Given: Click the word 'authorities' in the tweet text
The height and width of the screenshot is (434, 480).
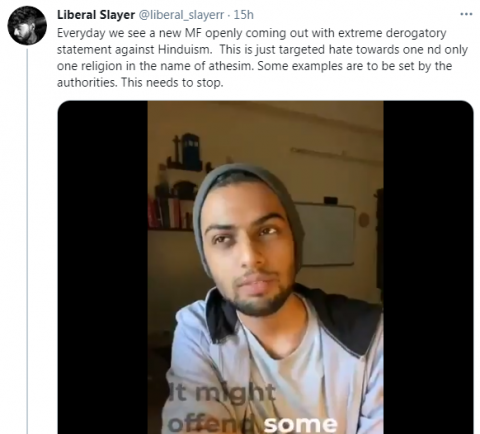Looking at the screenshot, I should pyautogui.click(x=87, y=83).
